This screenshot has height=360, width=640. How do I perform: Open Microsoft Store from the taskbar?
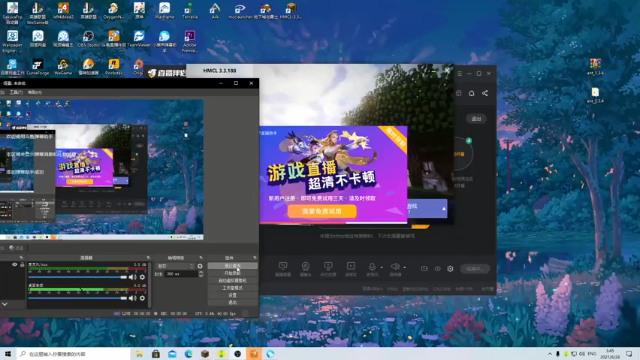(156, 354)
